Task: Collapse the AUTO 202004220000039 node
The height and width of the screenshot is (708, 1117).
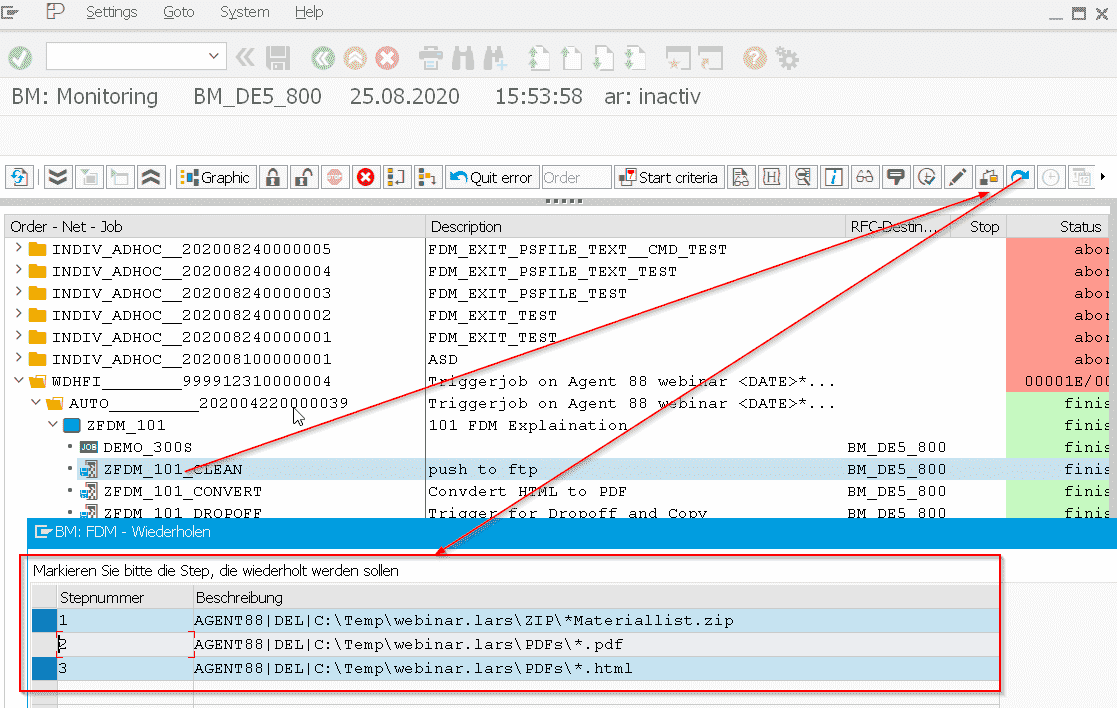Action: (x=36, y=403)
